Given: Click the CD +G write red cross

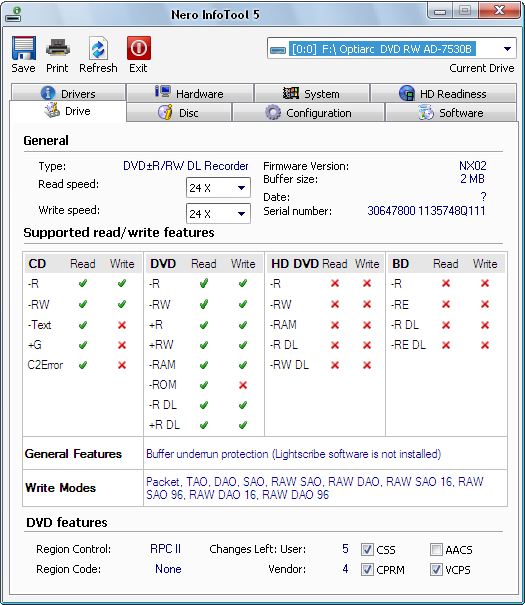Looking at the screenshot, I should click(x=122, y=345).
